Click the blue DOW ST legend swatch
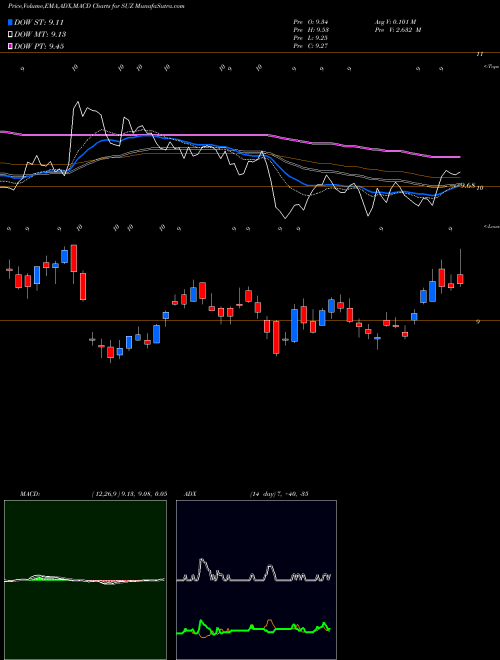 (11, 22)
